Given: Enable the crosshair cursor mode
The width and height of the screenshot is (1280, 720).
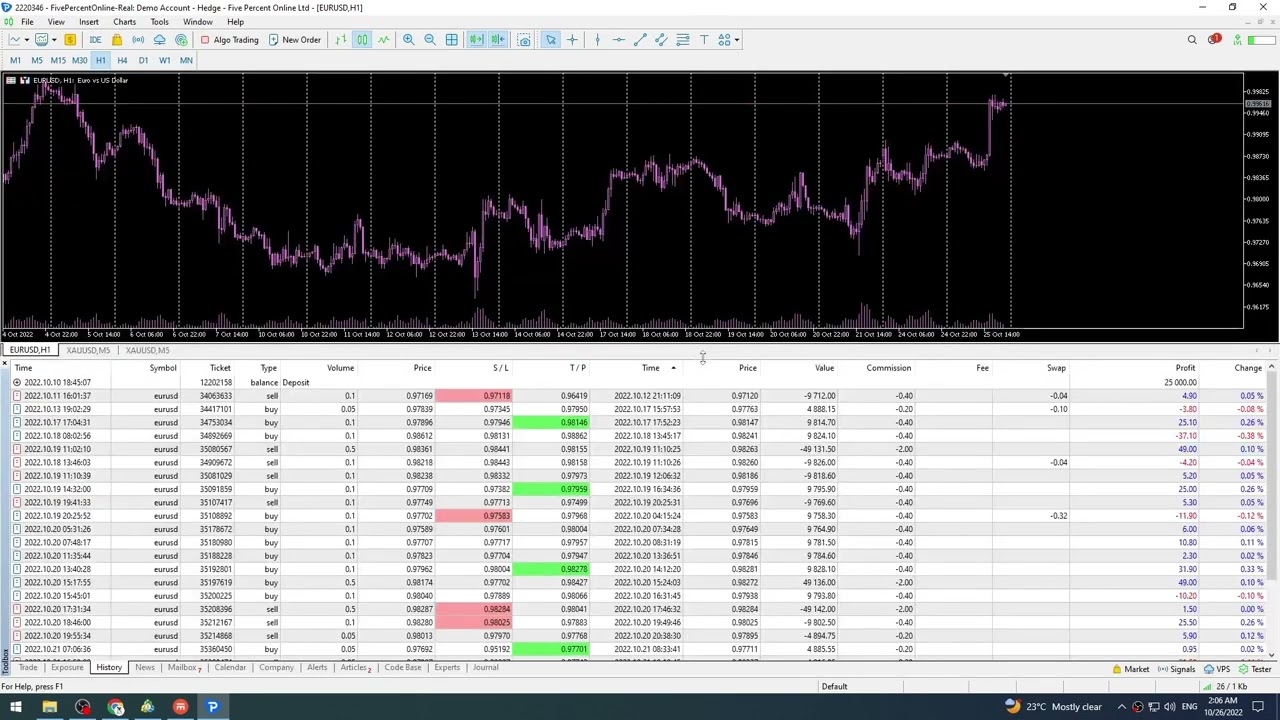Looking at the screenshot, I should pos(572,40).
